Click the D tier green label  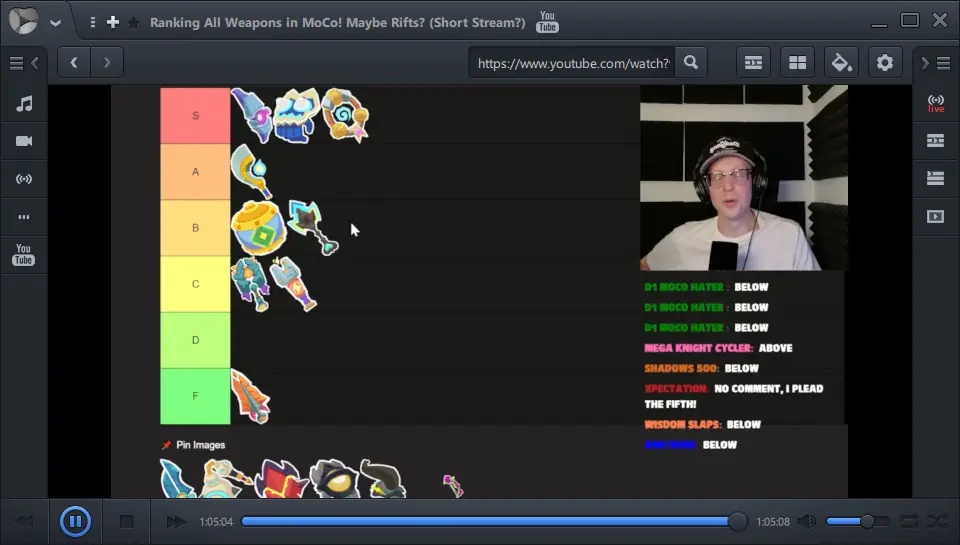[x=195, y=340]
